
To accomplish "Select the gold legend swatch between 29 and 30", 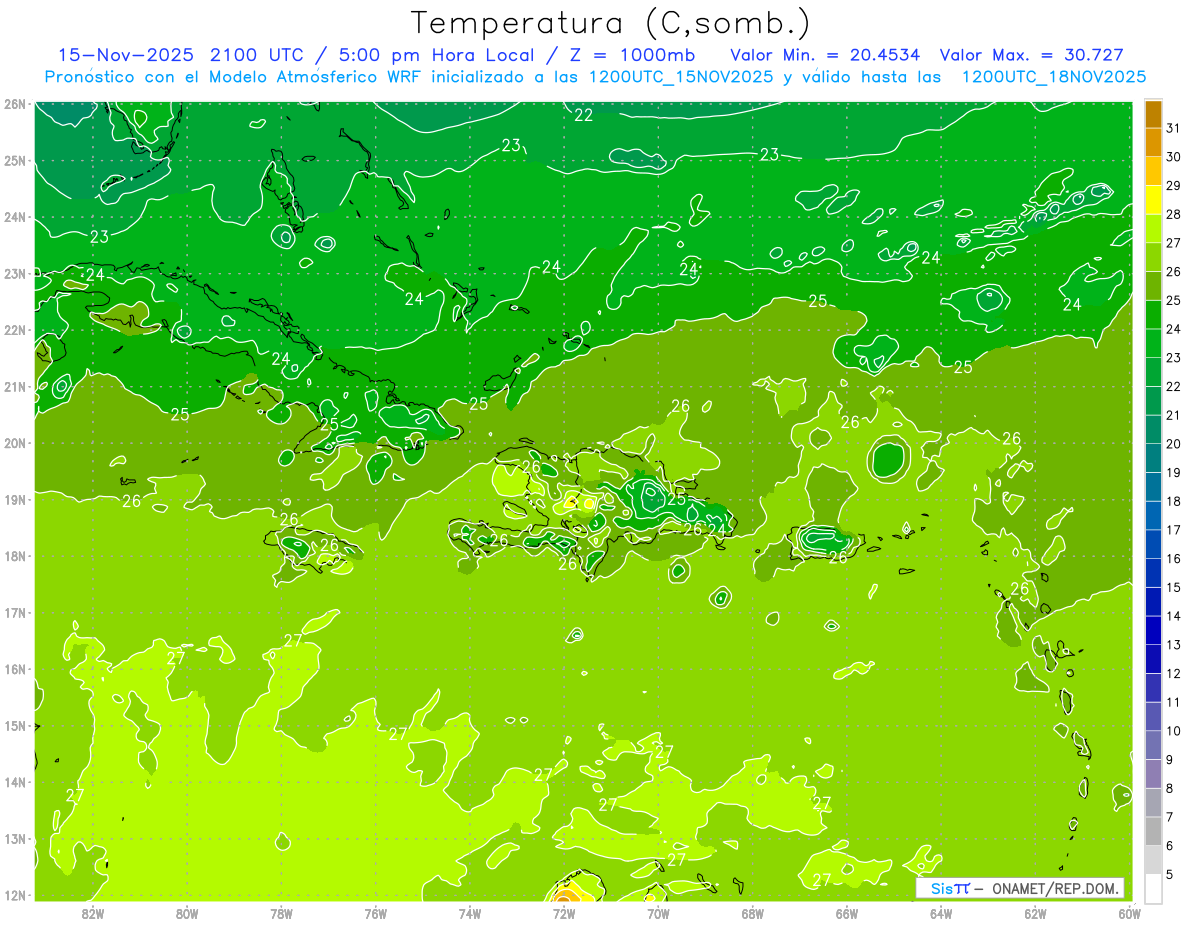I will coord(1153,172).
